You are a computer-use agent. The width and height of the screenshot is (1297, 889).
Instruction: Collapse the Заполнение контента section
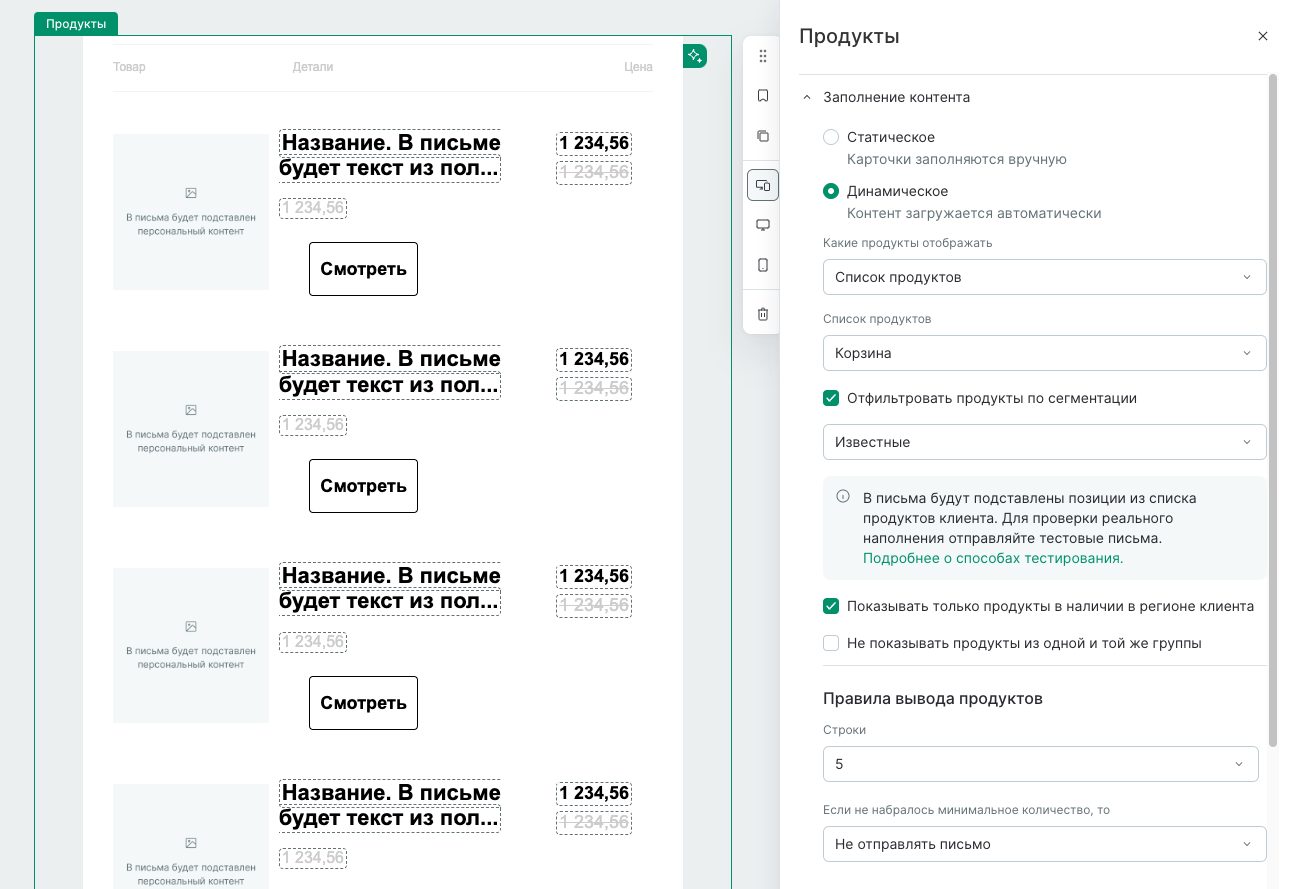coord(807,97)
